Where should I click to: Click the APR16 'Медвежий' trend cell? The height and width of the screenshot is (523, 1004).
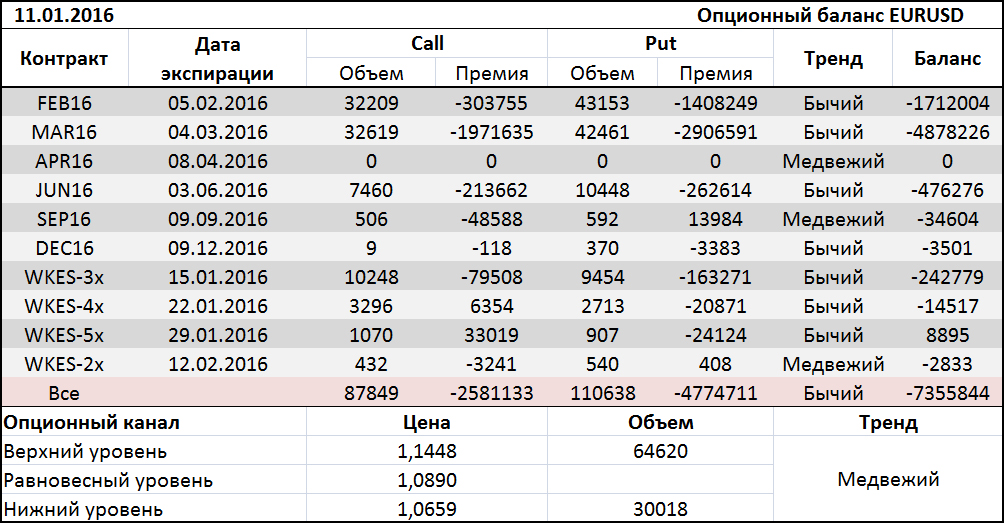tap(833, 161)
